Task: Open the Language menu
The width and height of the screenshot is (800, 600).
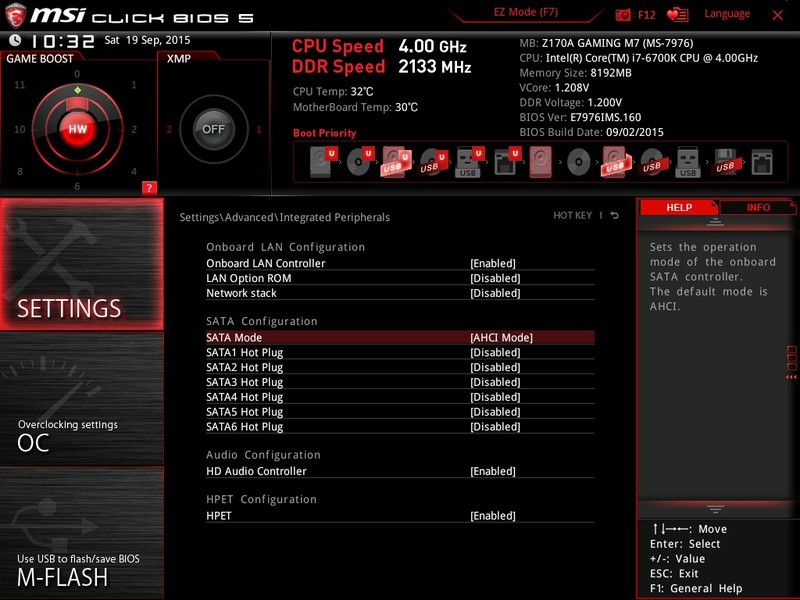Action: pos(727,13)
